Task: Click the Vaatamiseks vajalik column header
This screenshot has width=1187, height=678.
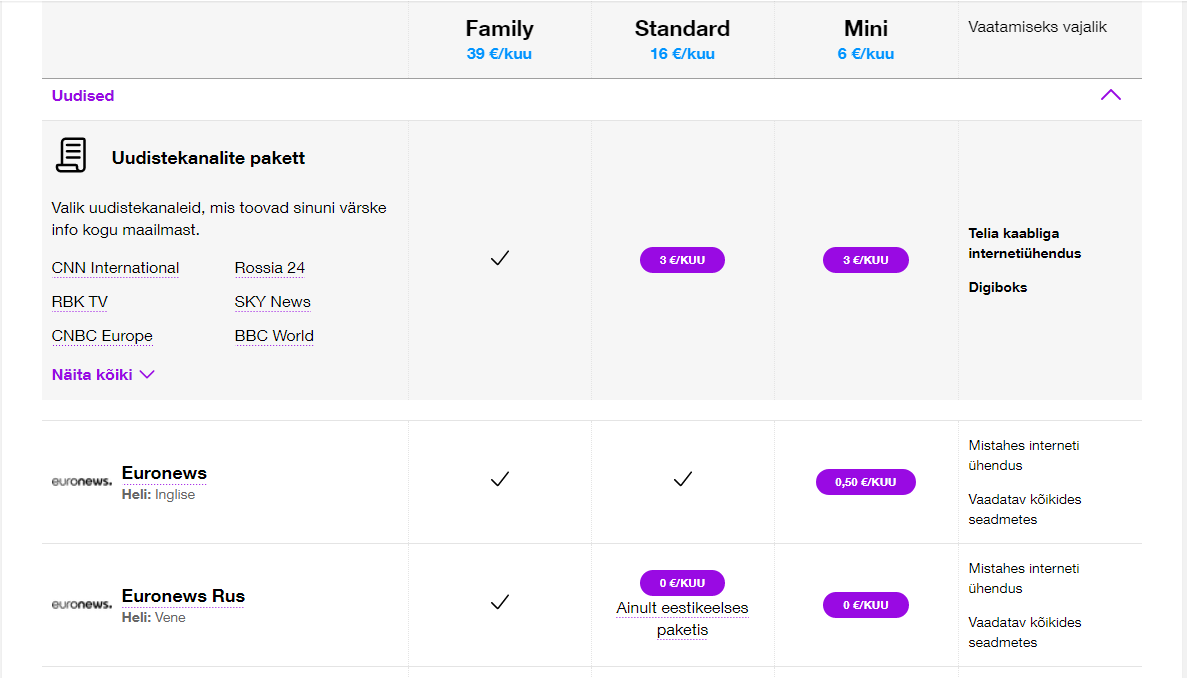Action: pyautogui.click(x=1037, y=27)
